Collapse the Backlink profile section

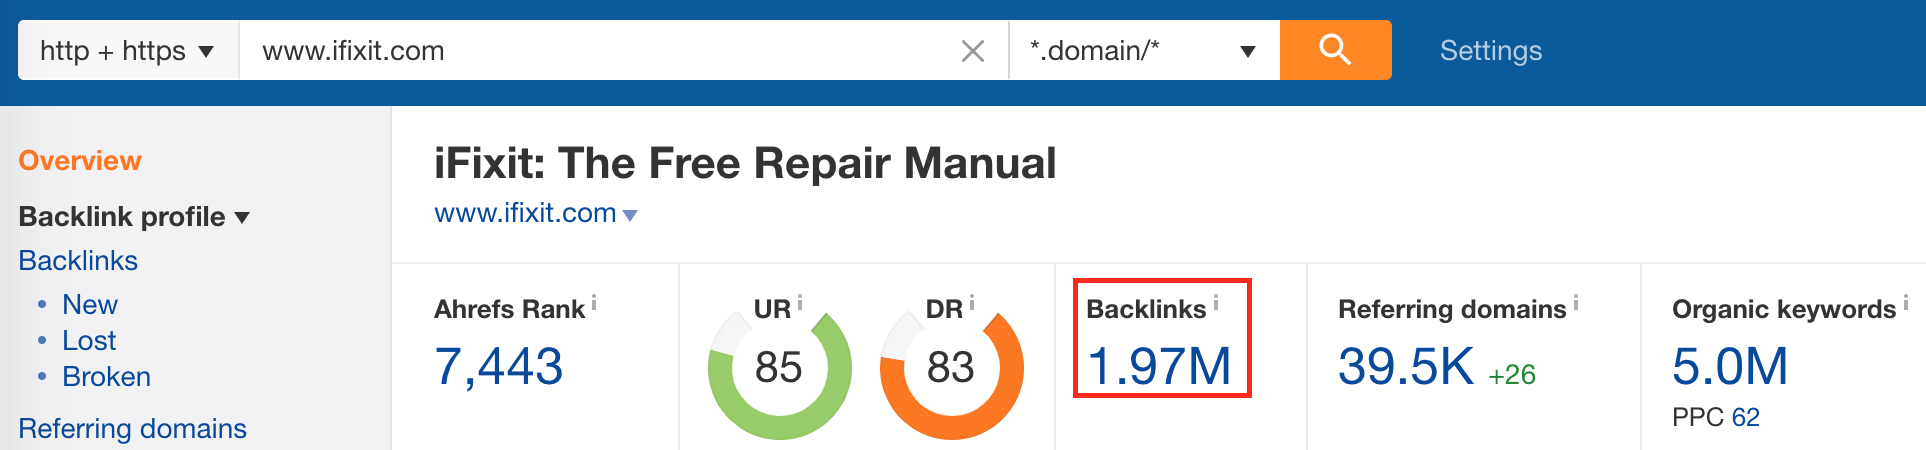(134, 216)
